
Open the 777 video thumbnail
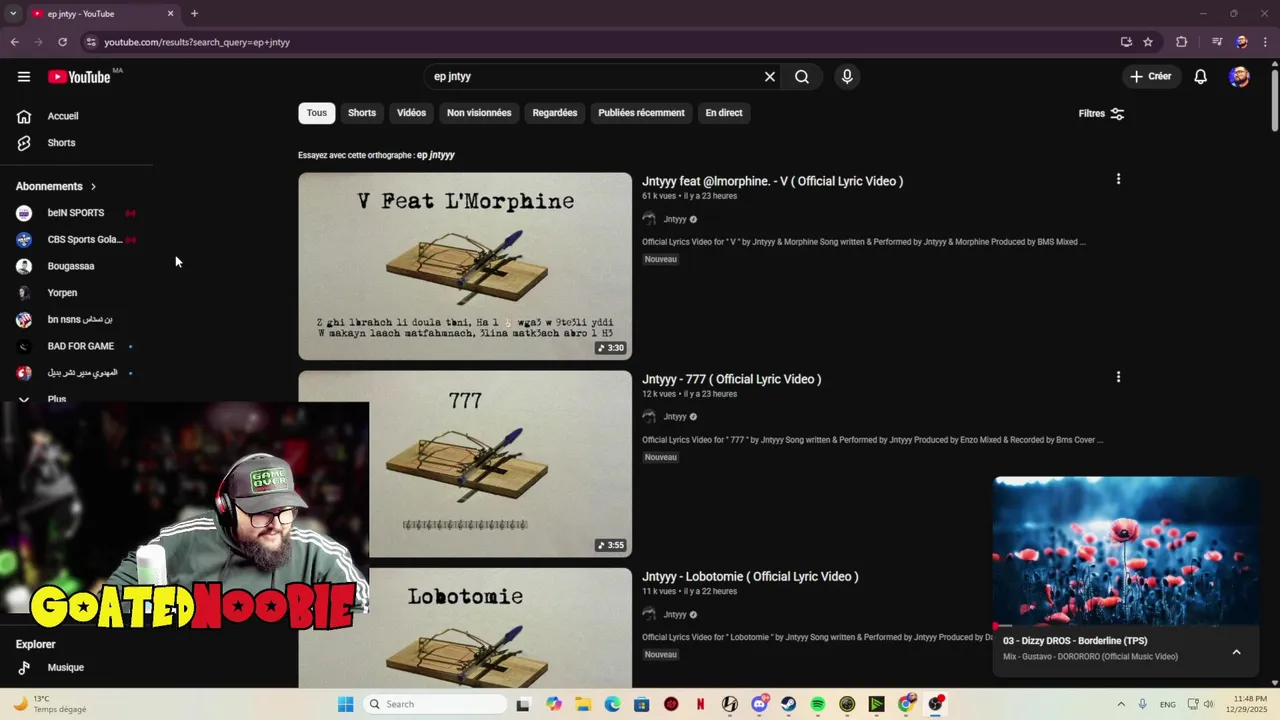(465, 464)
